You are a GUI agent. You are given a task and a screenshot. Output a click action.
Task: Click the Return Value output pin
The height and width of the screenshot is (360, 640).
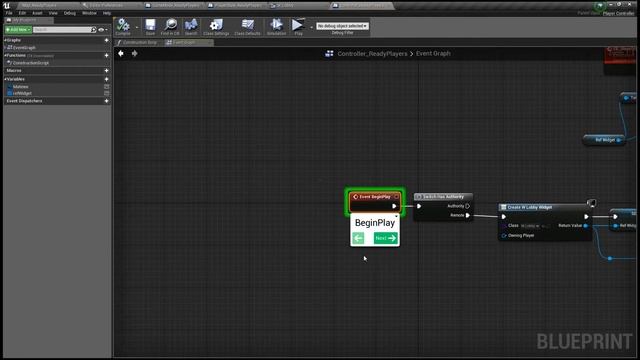(586, 226)
